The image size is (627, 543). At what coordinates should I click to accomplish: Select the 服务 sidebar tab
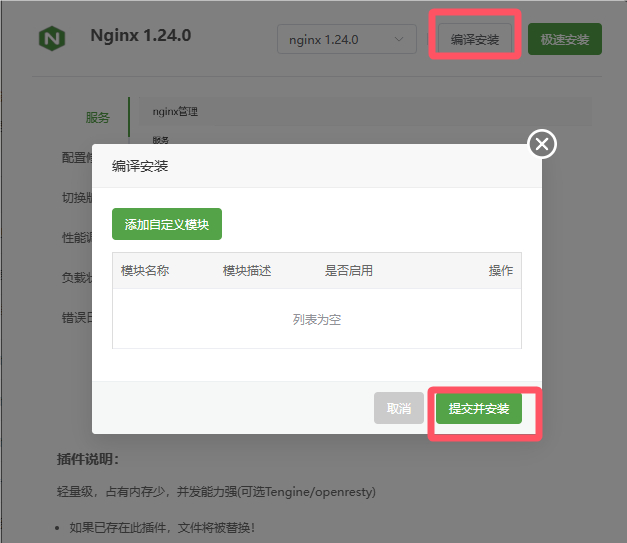pos(97,118)
